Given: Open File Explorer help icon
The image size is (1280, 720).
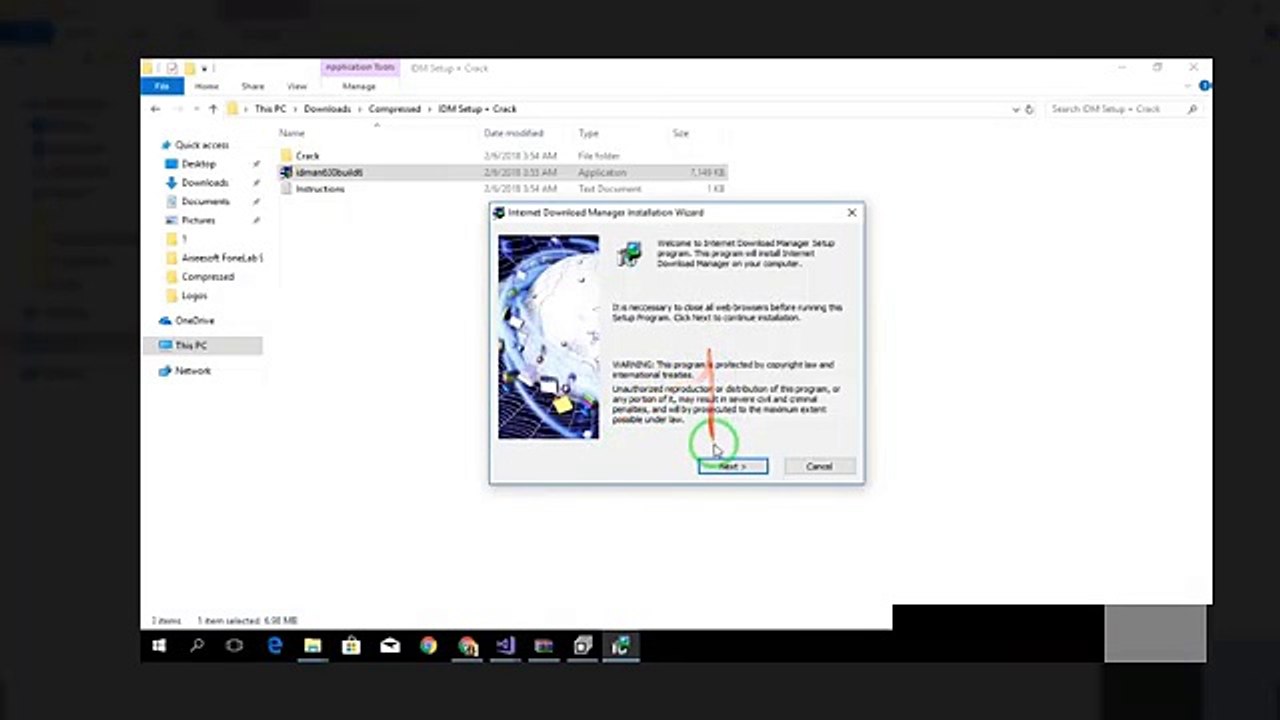Looking at the screenshot, I should [1204, 87].
